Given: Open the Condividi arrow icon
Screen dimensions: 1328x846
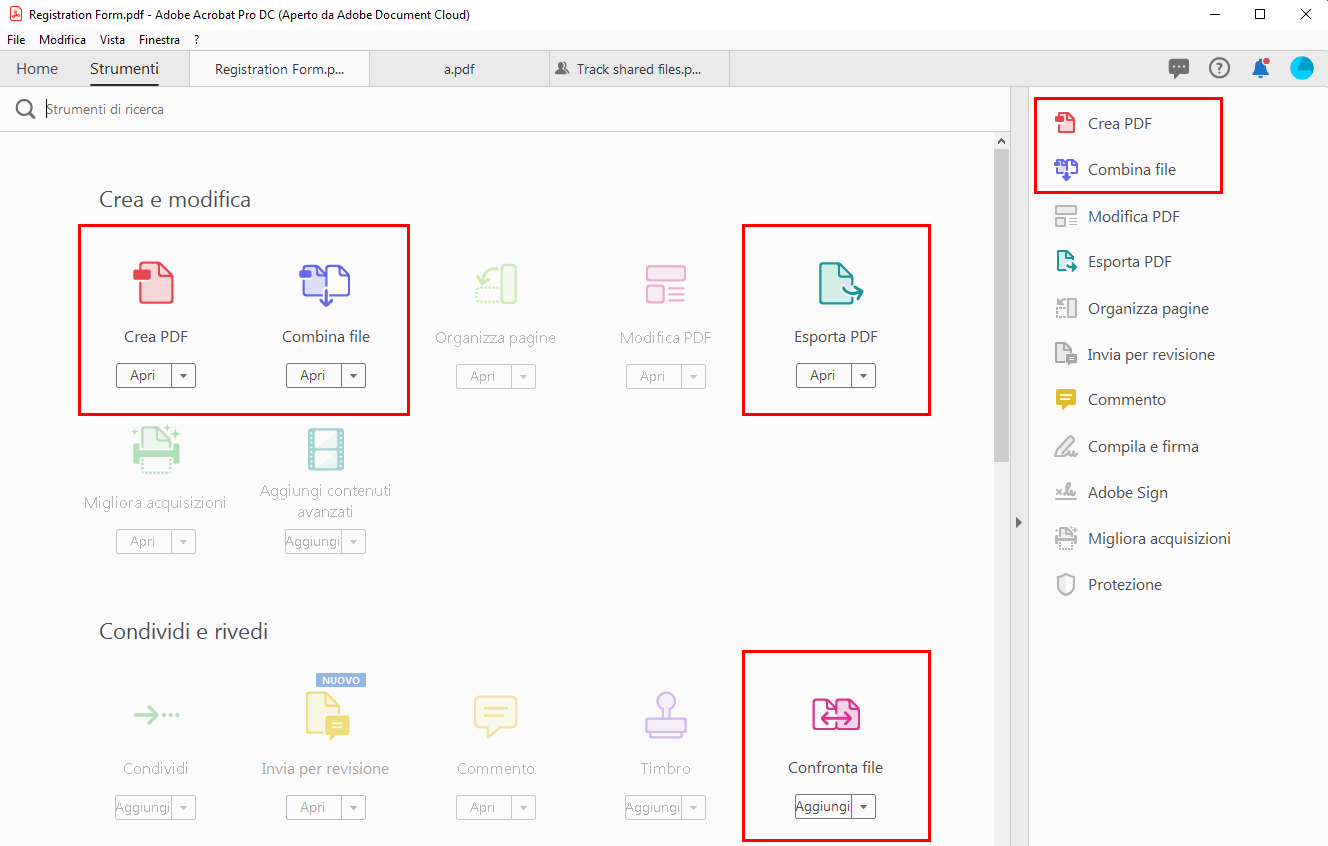Looking at the screenshot, I should pyautogui.click(x=156, y=714).
